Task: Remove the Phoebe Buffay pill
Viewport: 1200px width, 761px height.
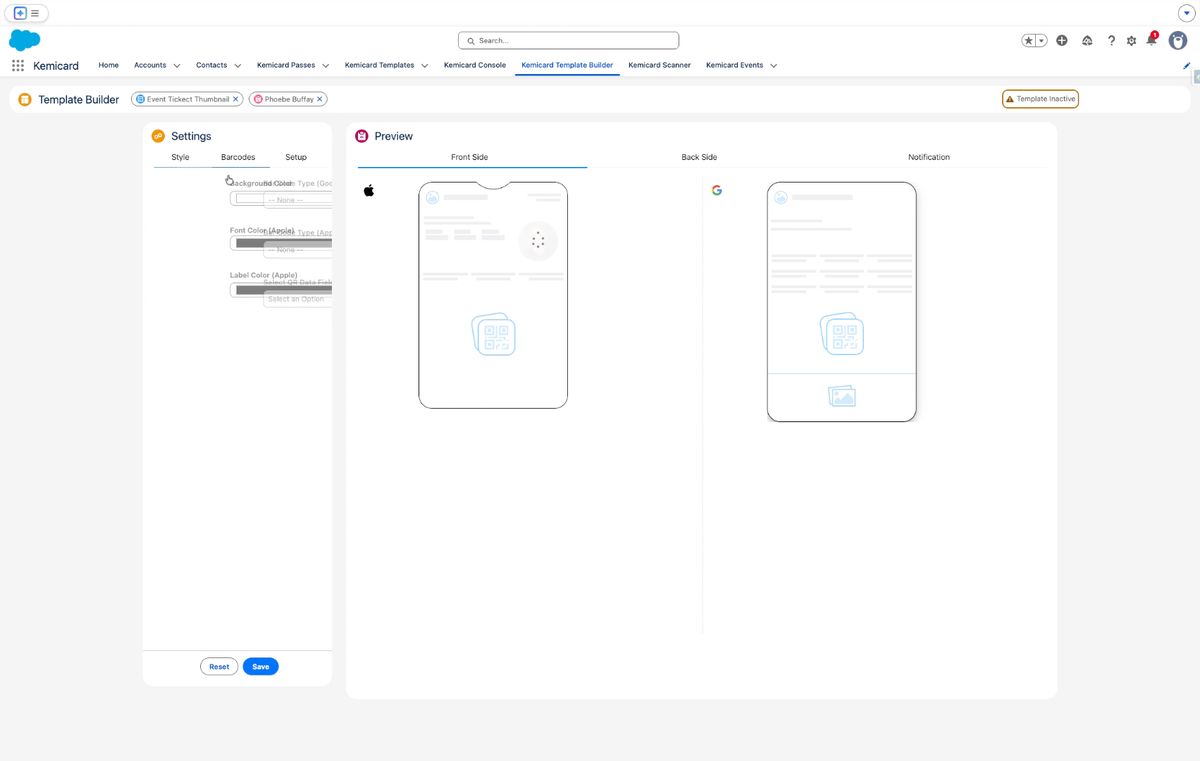Action: point(320,99)
